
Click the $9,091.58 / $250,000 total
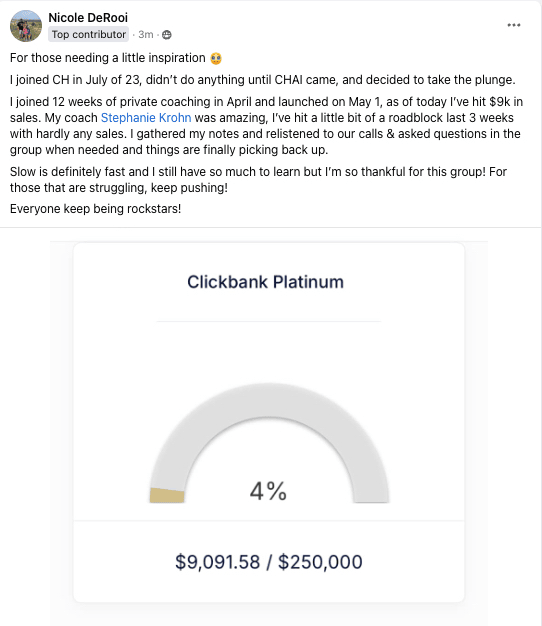[269, 562]
